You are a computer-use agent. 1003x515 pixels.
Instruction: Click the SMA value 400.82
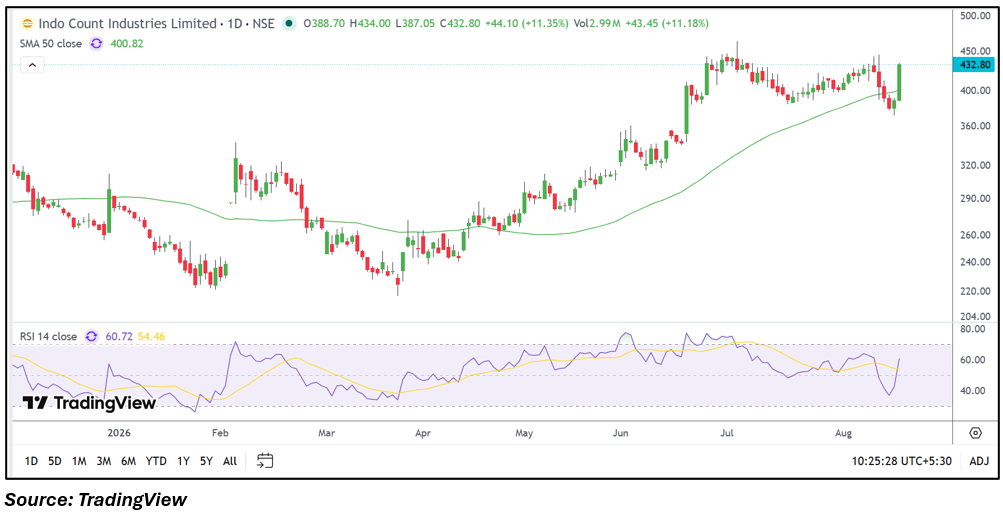click(x=126, y=44)
